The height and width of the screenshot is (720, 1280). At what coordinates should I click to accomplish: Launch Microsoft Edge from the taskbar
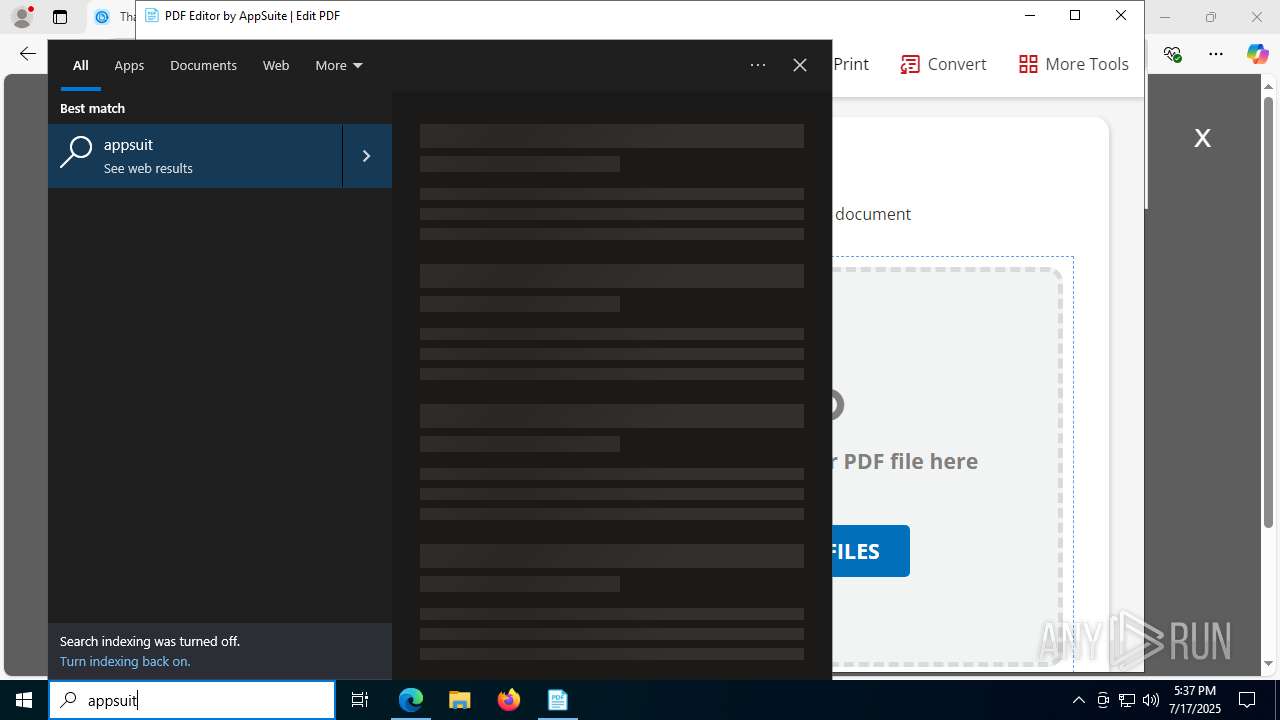tap(411, 700)
